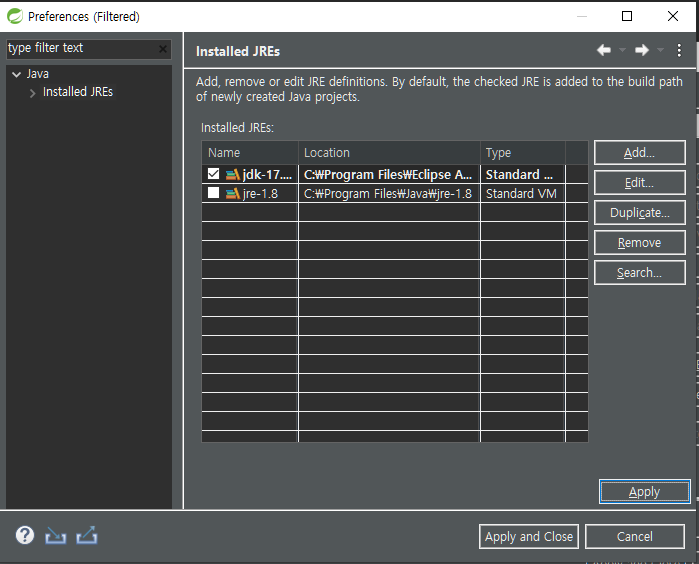
Task: Sort by the Location column header
Action: pos(389,152)
